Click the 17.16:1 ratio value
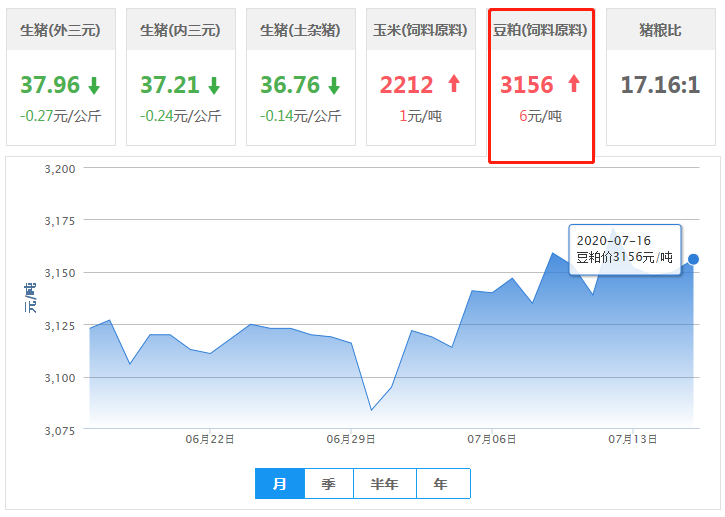This screenshot has height=517, width=725. [x=660, y=85]
